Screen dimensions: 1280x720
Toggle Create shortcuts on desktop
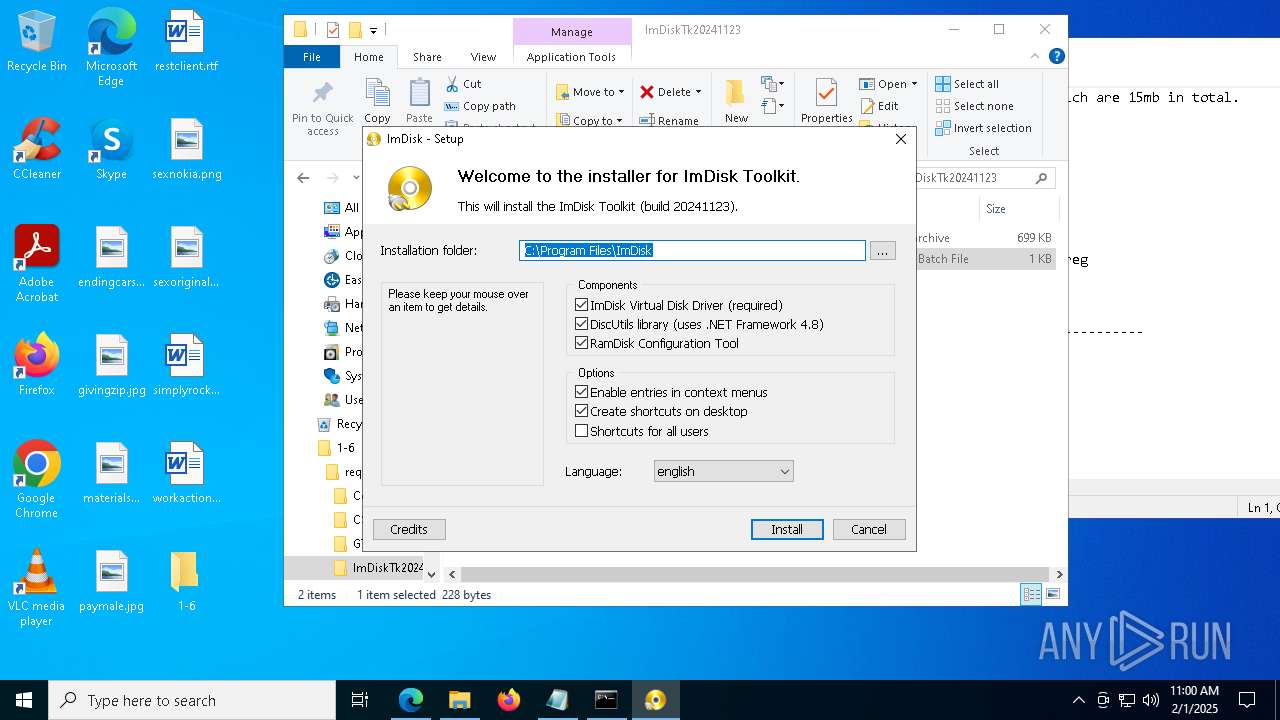pyautogui.click(x=581, y=411)
